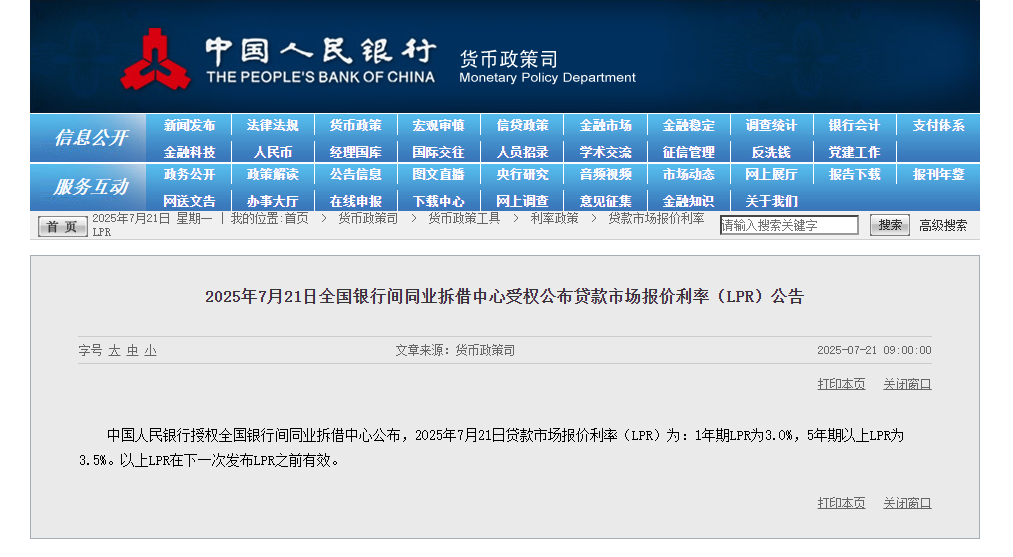This screenshot has height=557, width=1013.
Task: Set font size to 小
Action: [x=151, y=350]
